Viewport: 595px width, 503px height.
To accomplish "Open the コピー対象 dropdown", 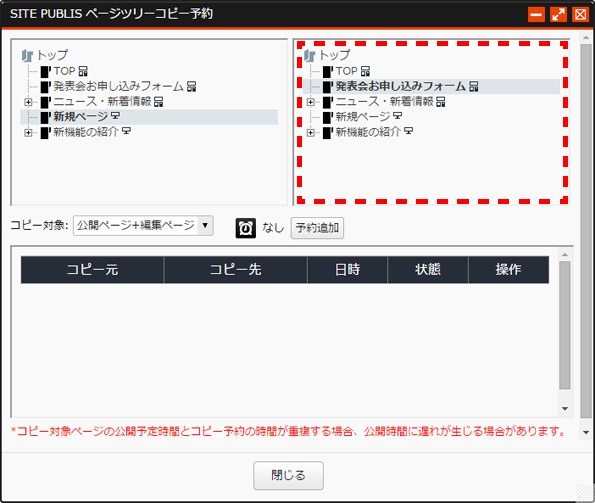I will pyautogui.click(x=143, y=226).
